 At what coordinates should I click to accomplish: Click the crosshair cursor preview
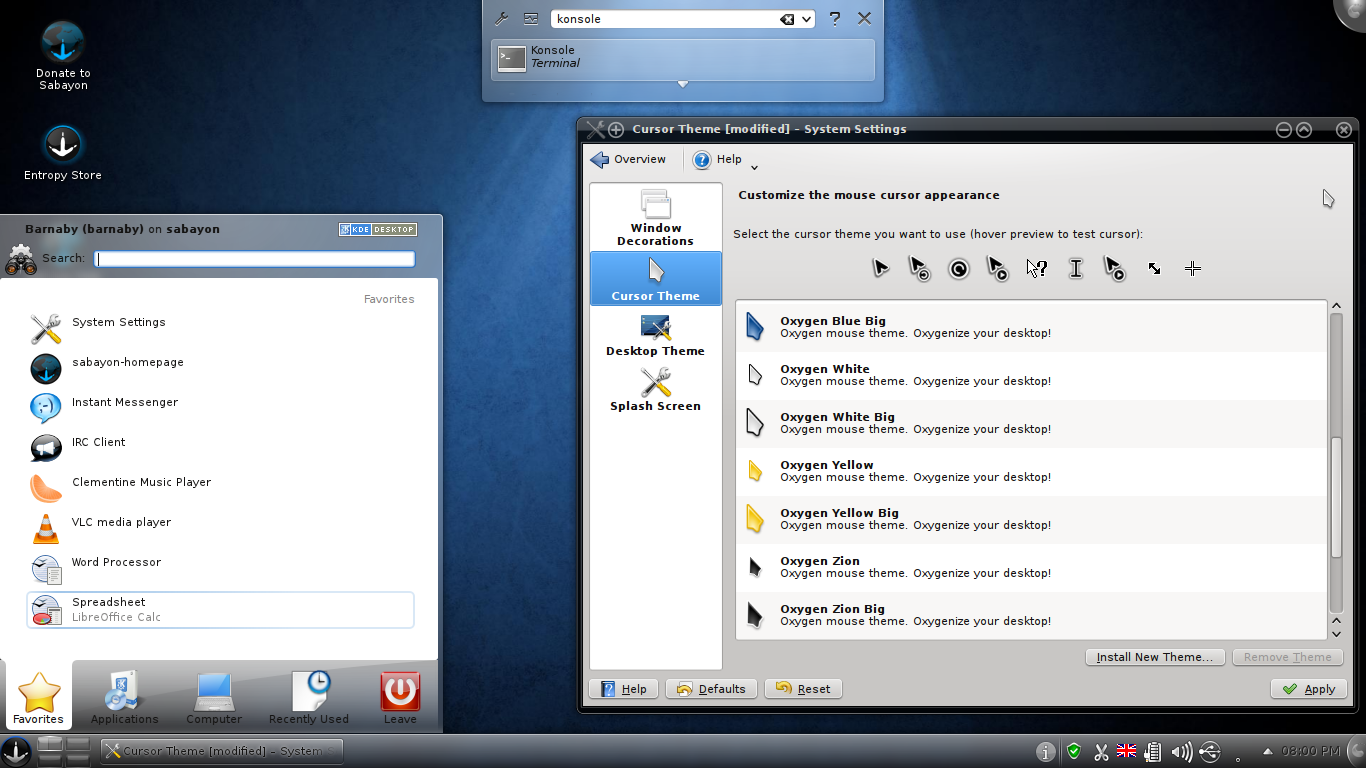1193,268
